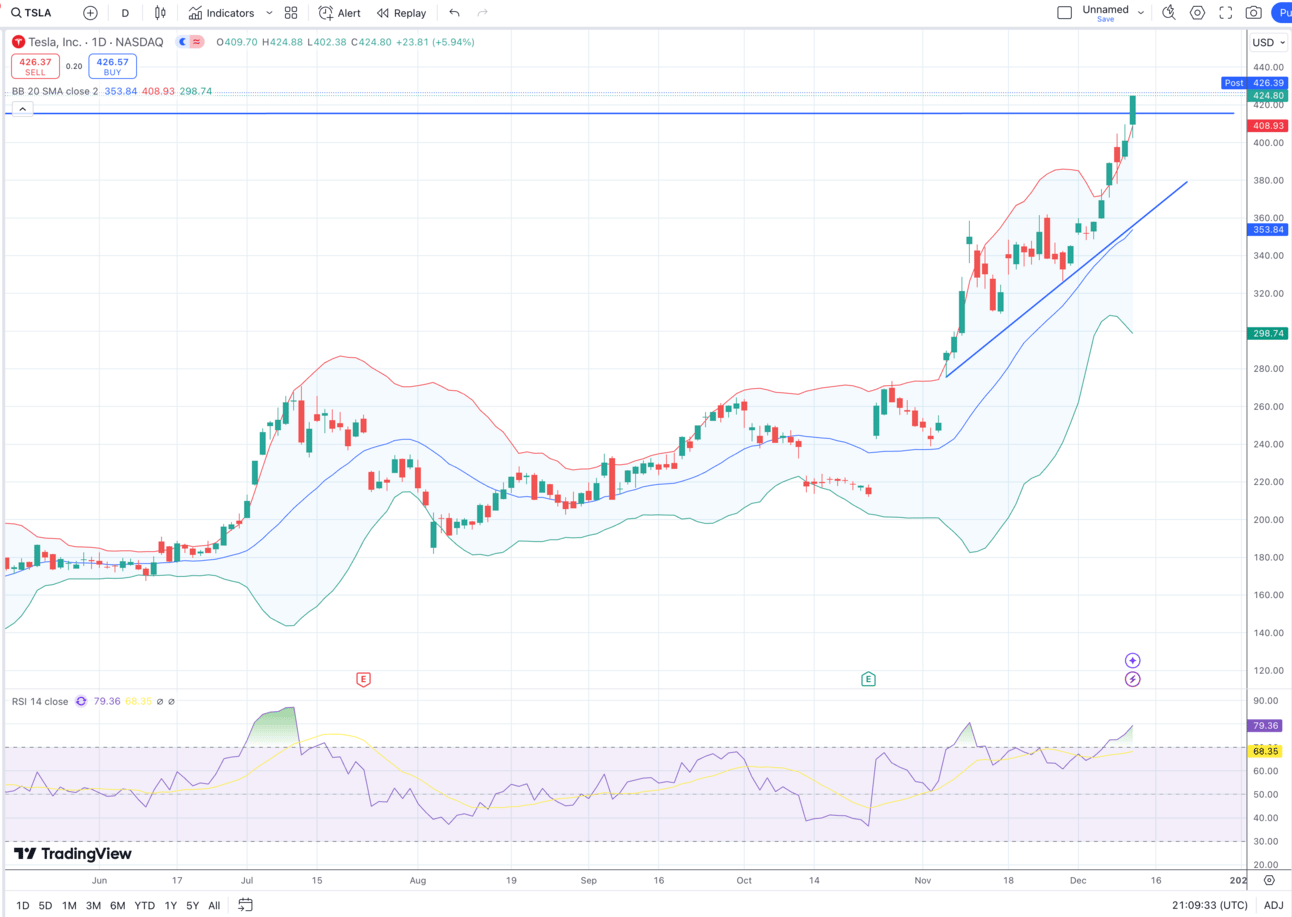Select the 1D date range
Screen dimensions: 1292x917
point(22,906)
